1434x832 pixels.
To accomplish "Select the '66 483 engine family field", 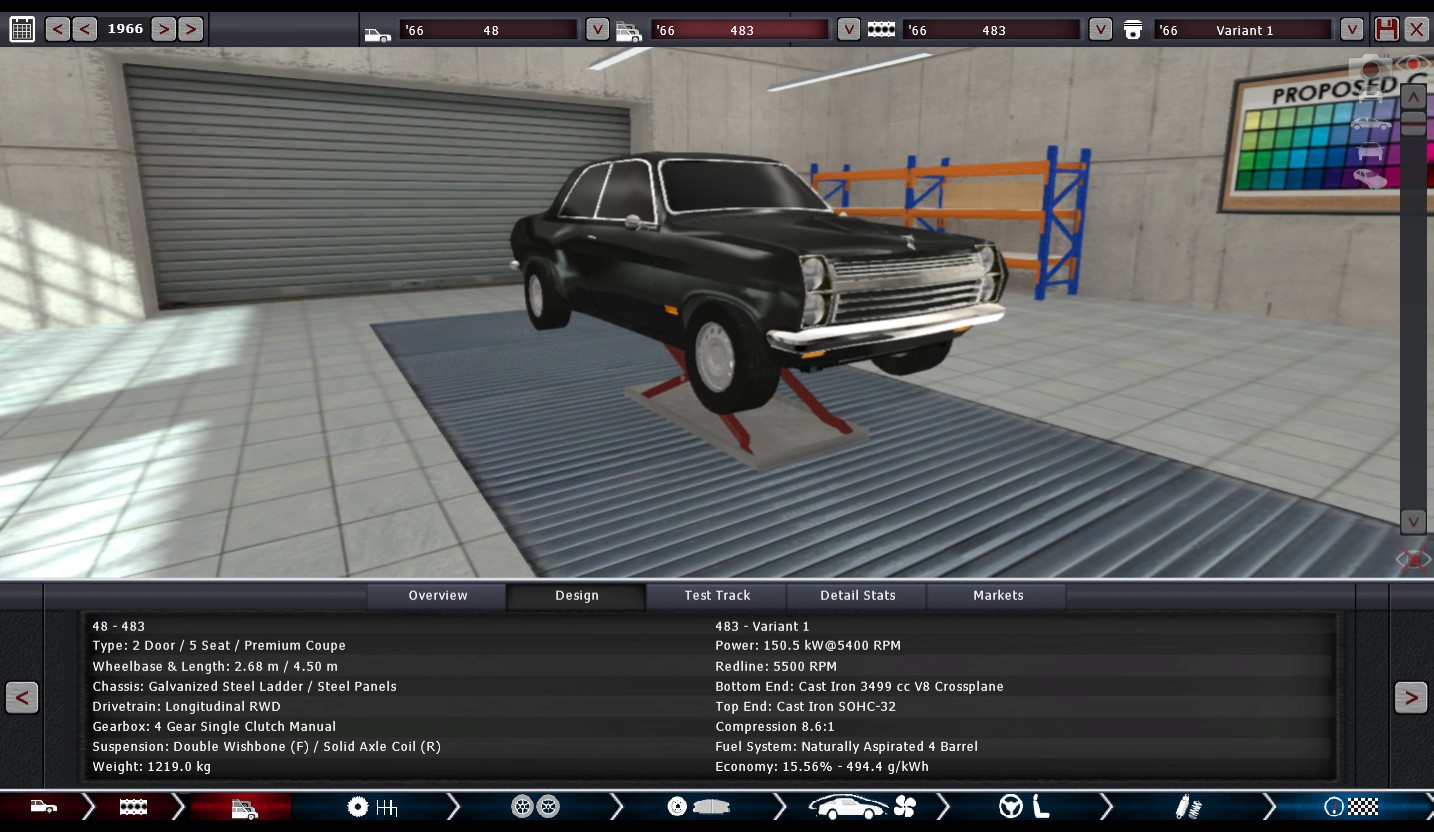I will click(992, 30).
